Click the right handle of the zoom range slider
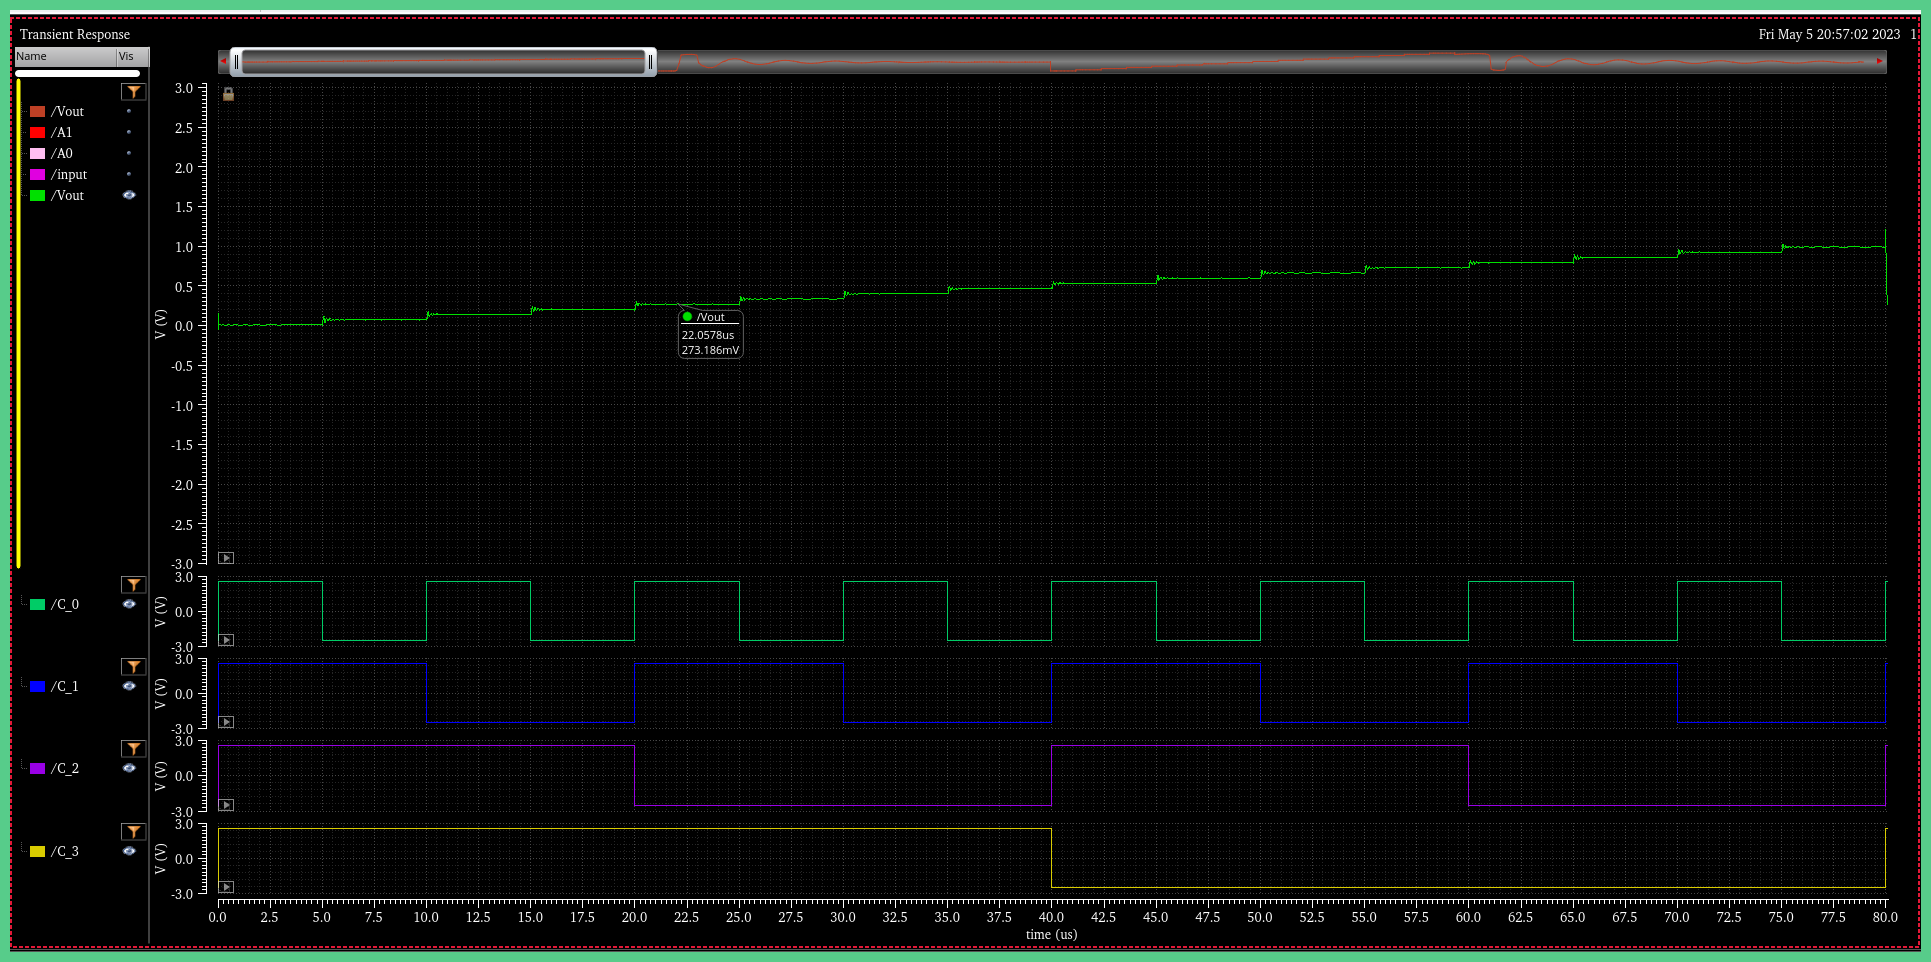This screenshot has width=1931, height=962. (x=650, y=62)
